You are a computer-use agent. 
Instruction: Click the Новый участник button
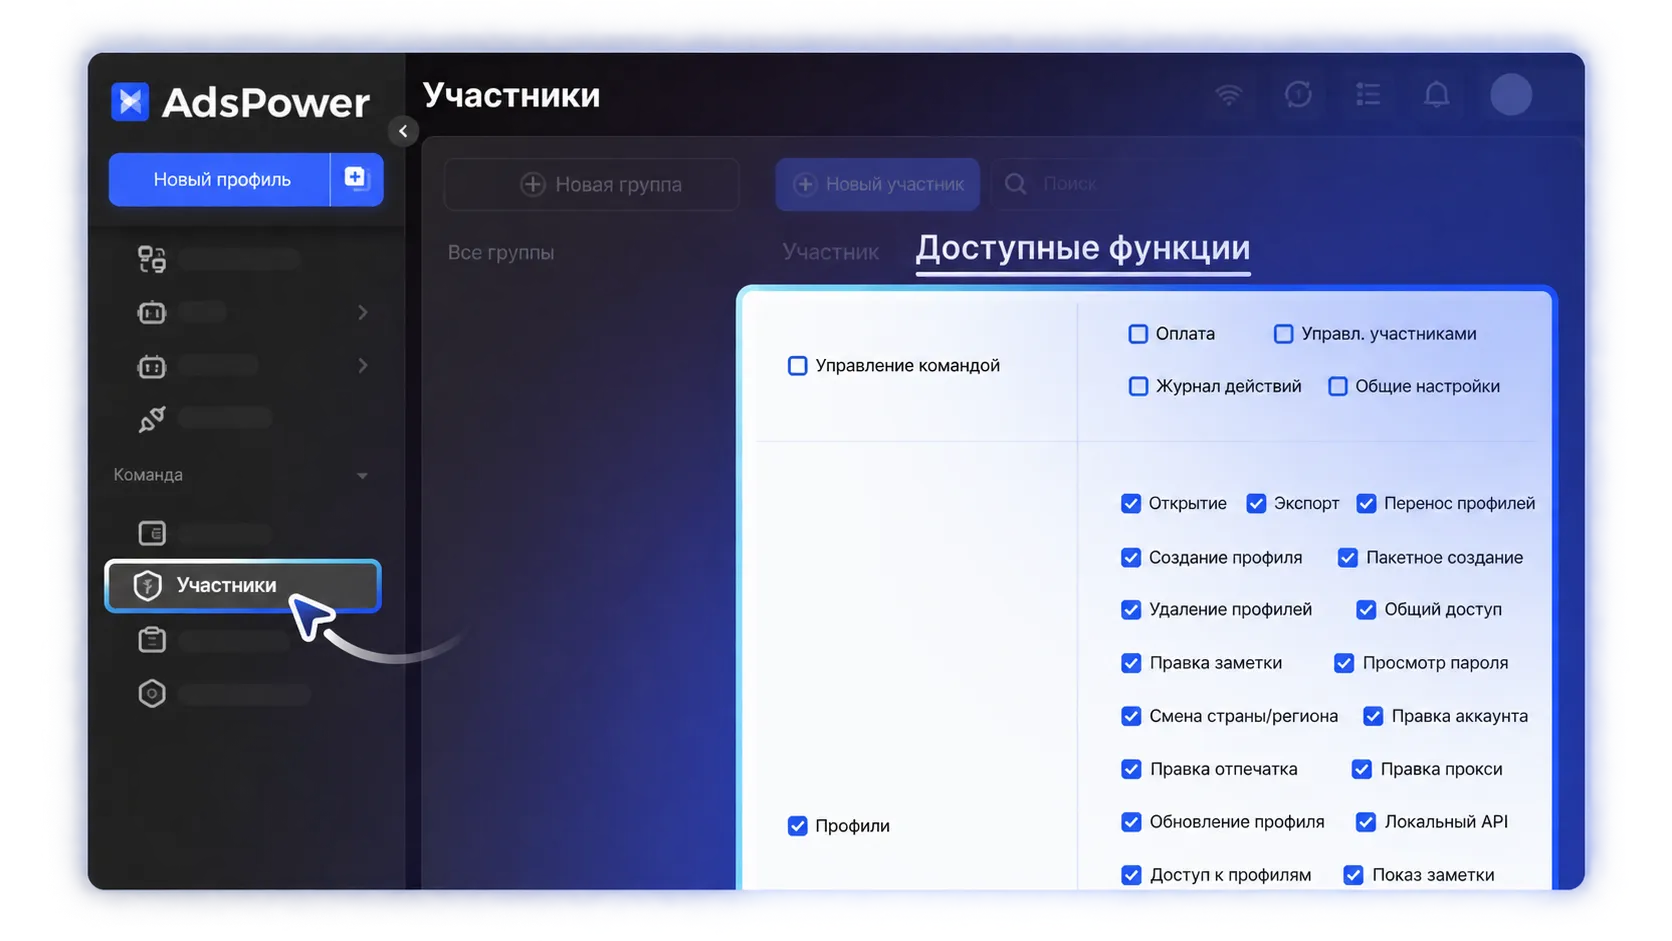tap(877, 184)
